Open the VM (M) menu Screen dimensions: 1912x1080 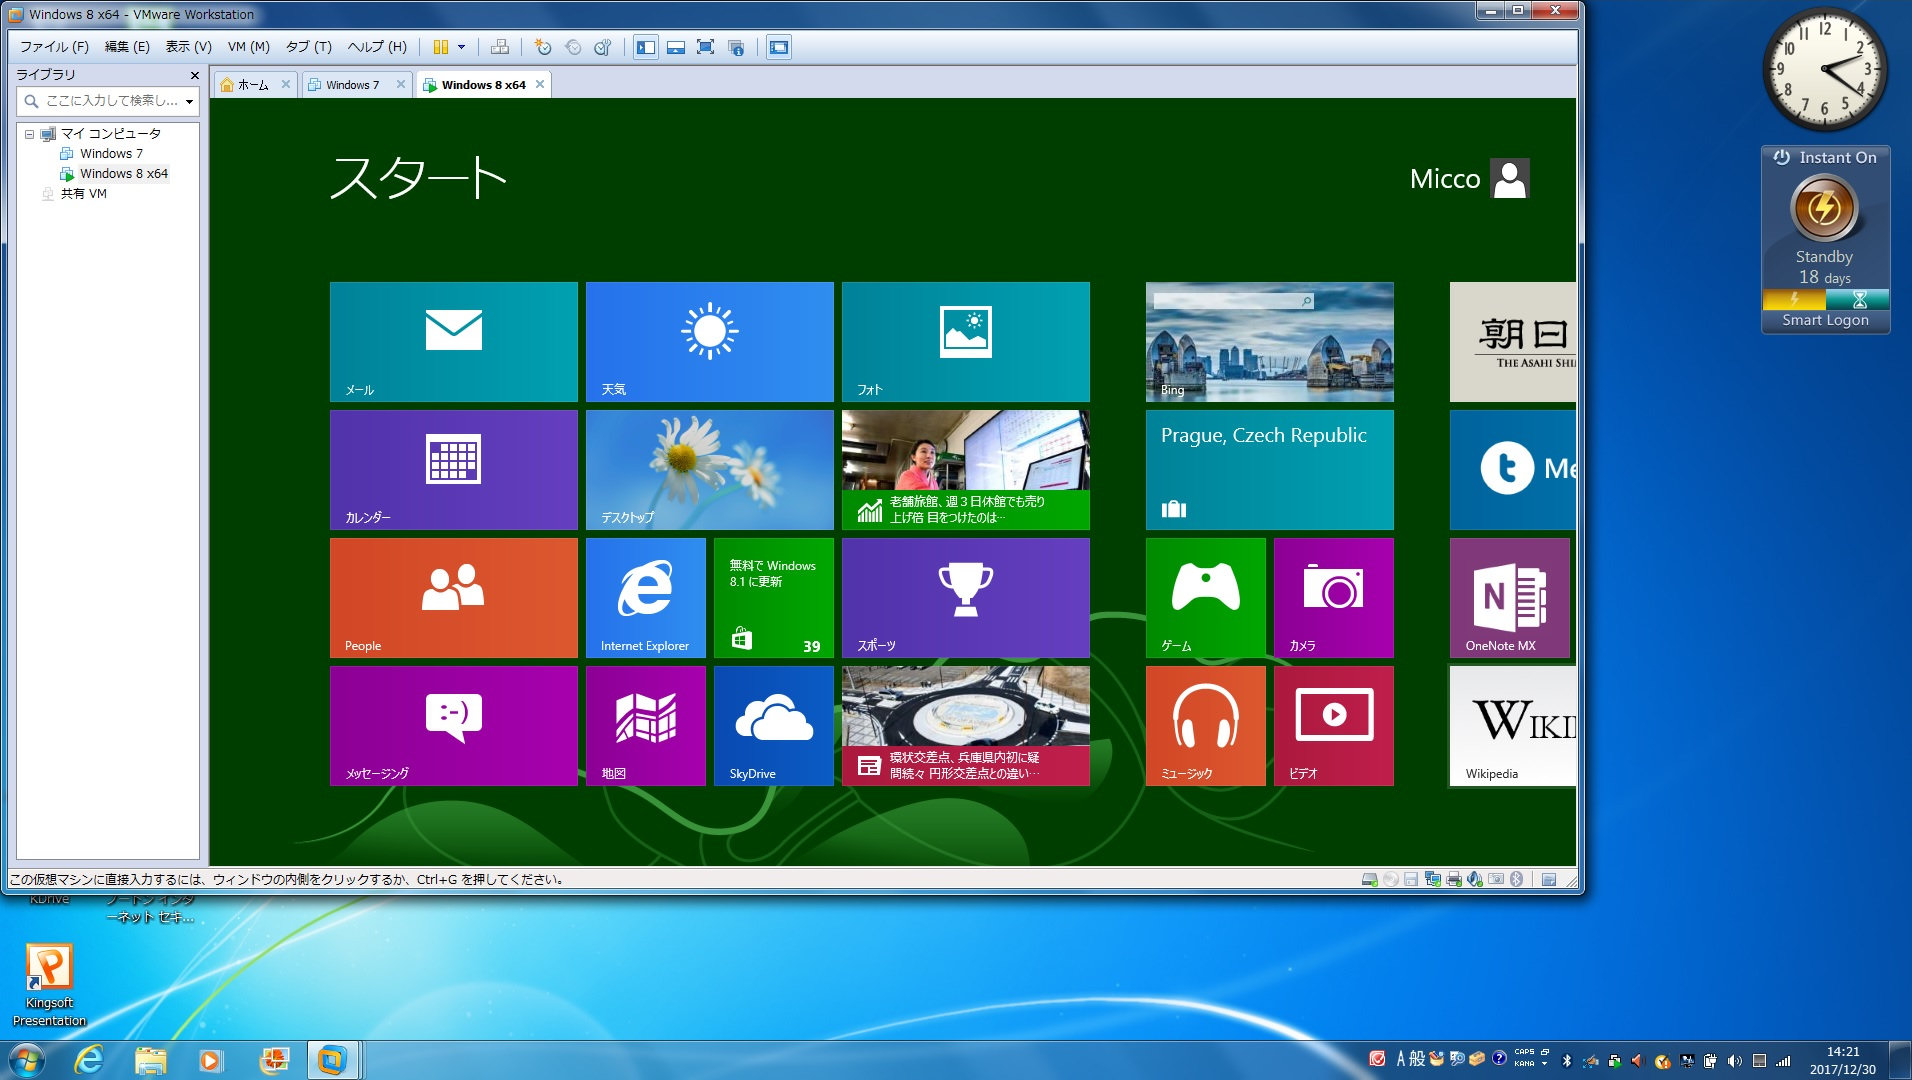[x=249, y=47]
